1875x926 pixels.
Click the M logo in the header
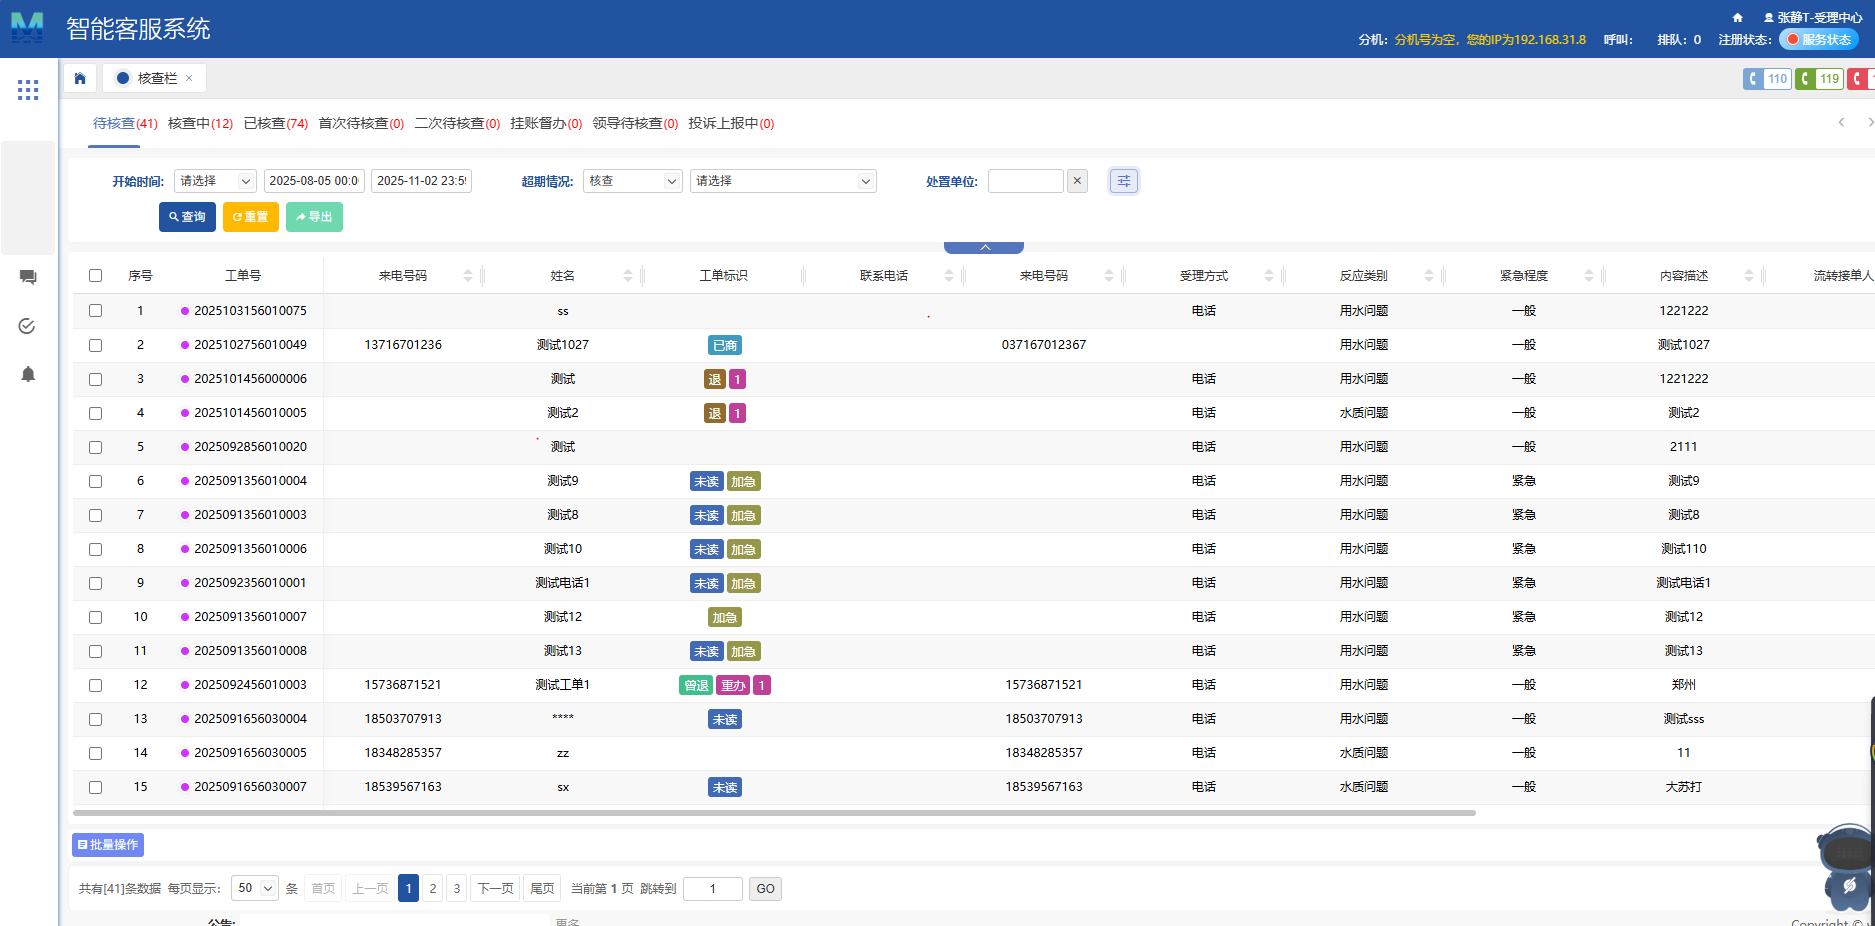coord(27,27)
